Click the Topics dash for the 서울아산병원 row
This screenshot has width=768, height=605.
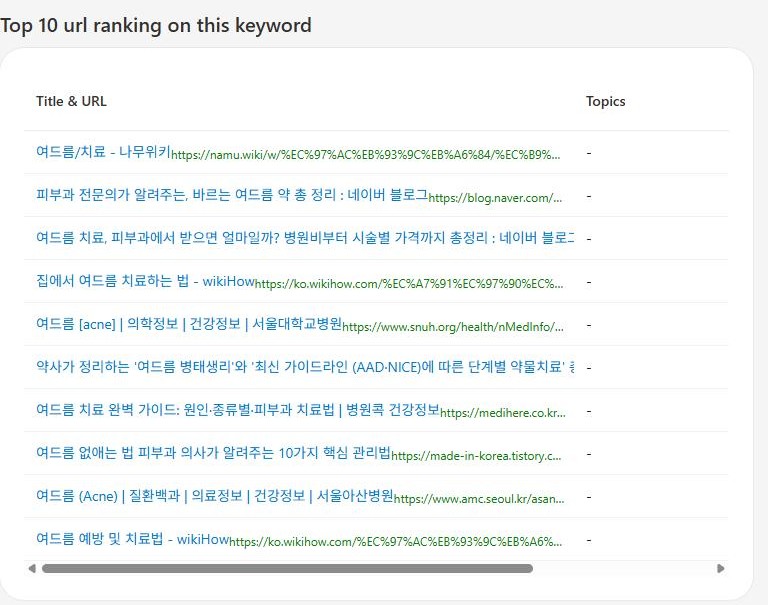(589, 497)
